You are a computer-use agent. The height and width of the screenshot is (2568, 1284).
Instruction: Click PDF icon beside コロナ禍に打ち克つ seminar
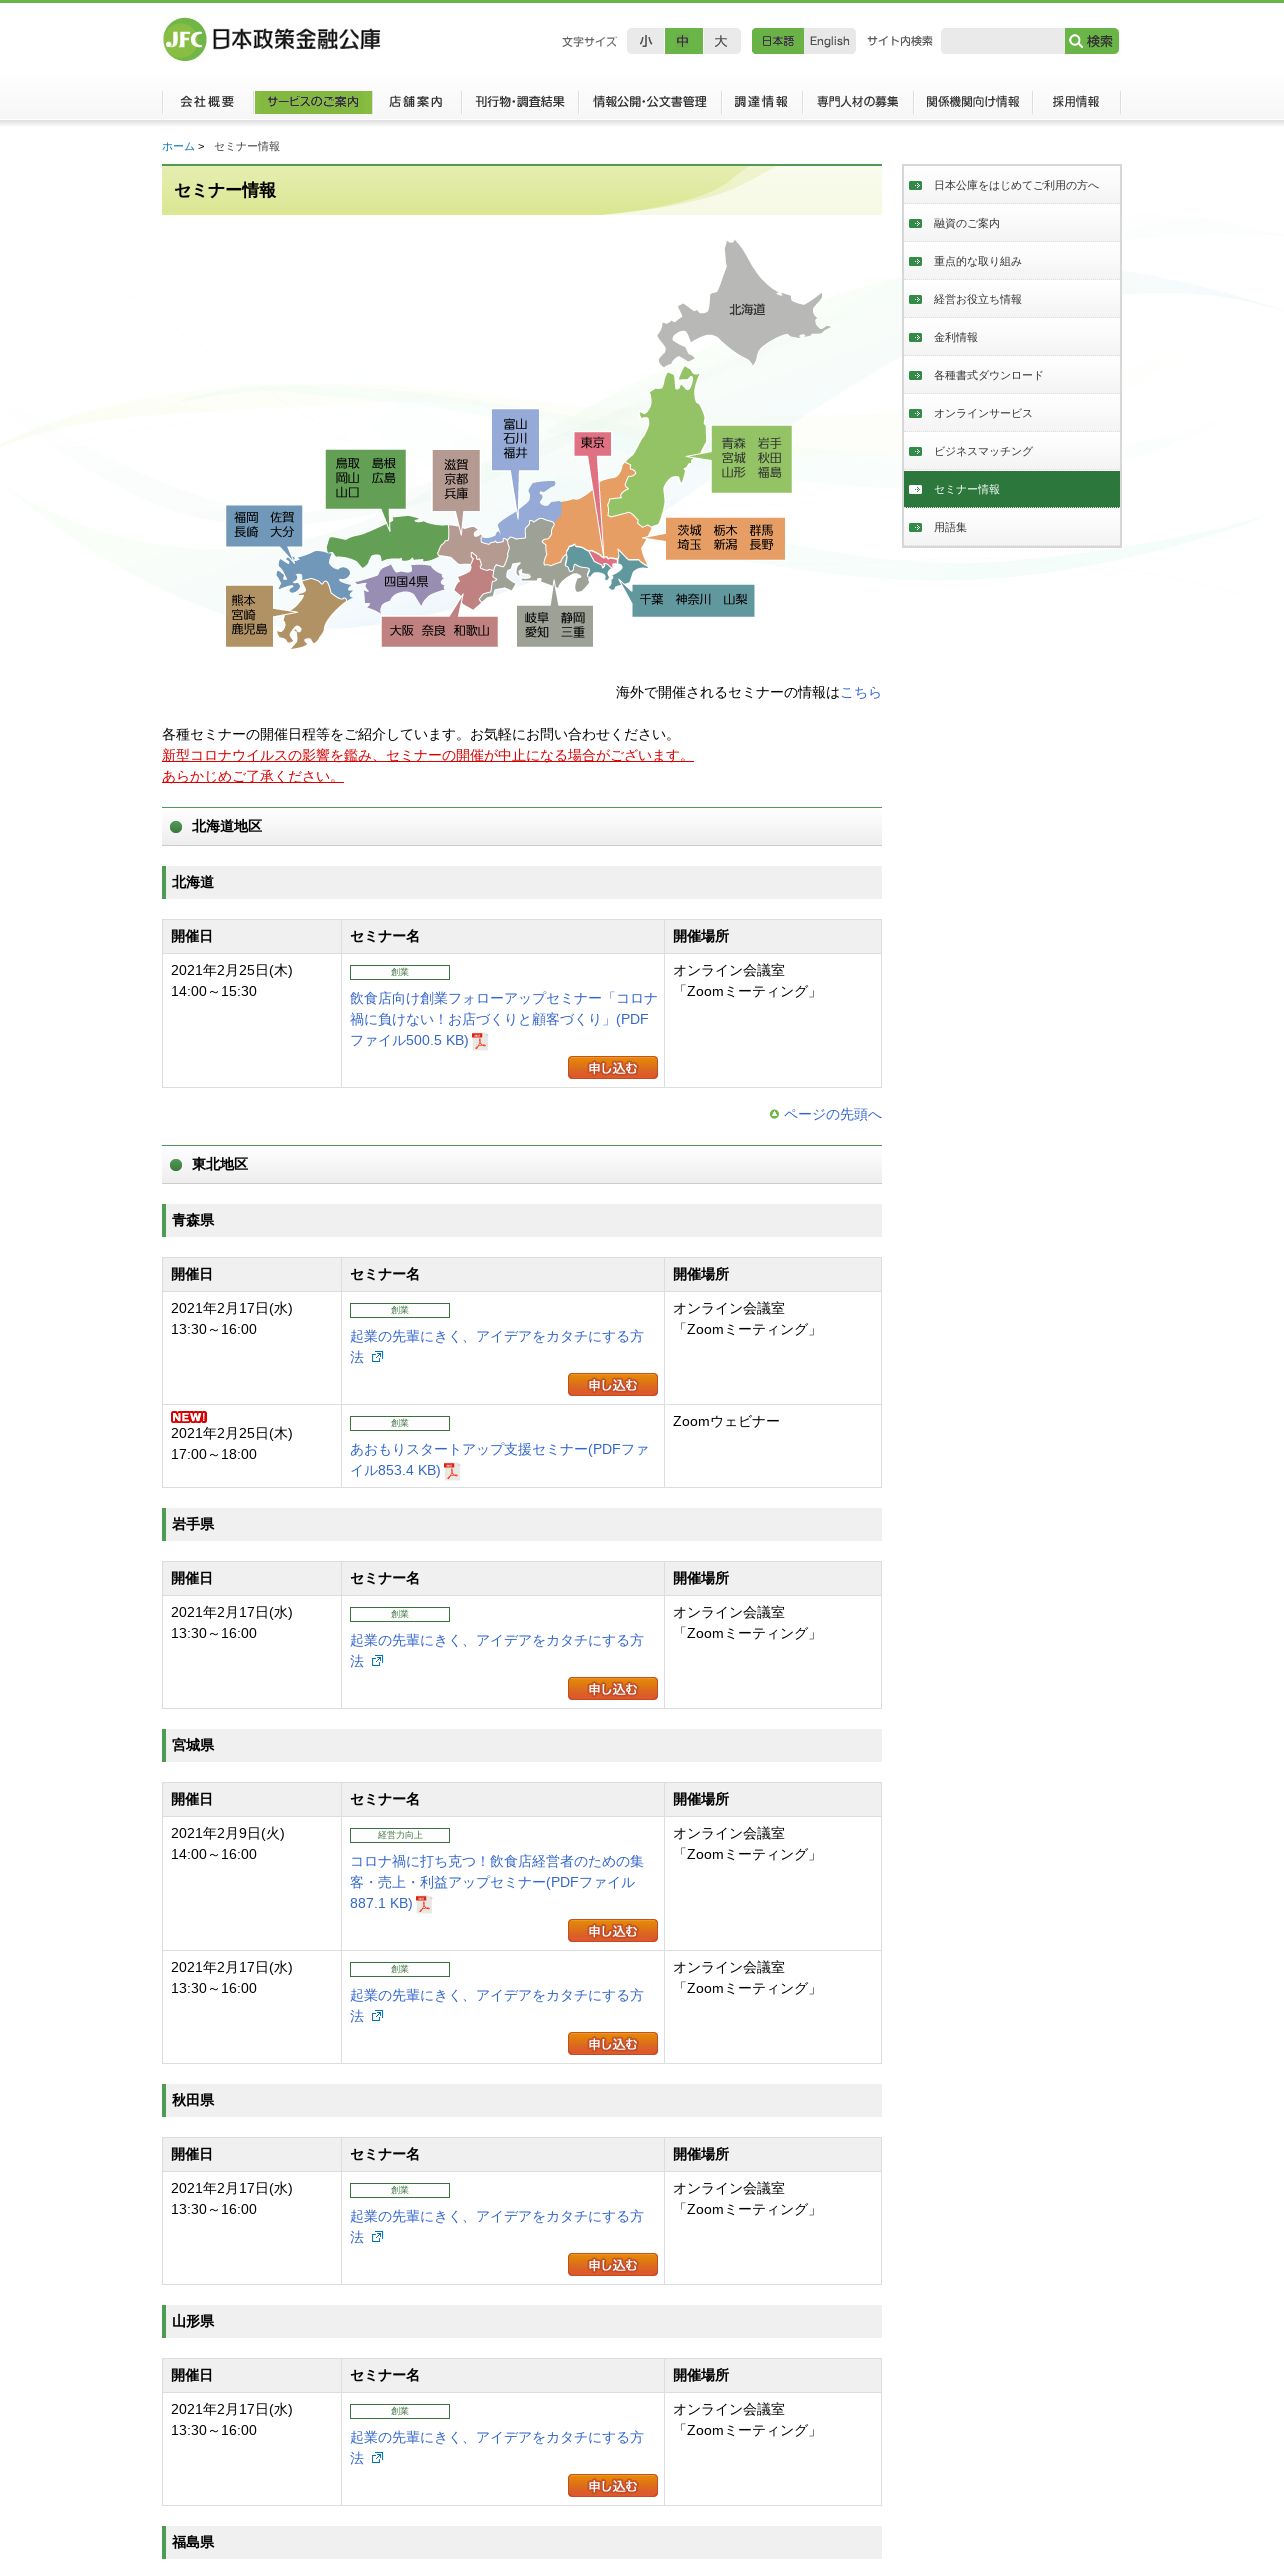[424, 1904]
